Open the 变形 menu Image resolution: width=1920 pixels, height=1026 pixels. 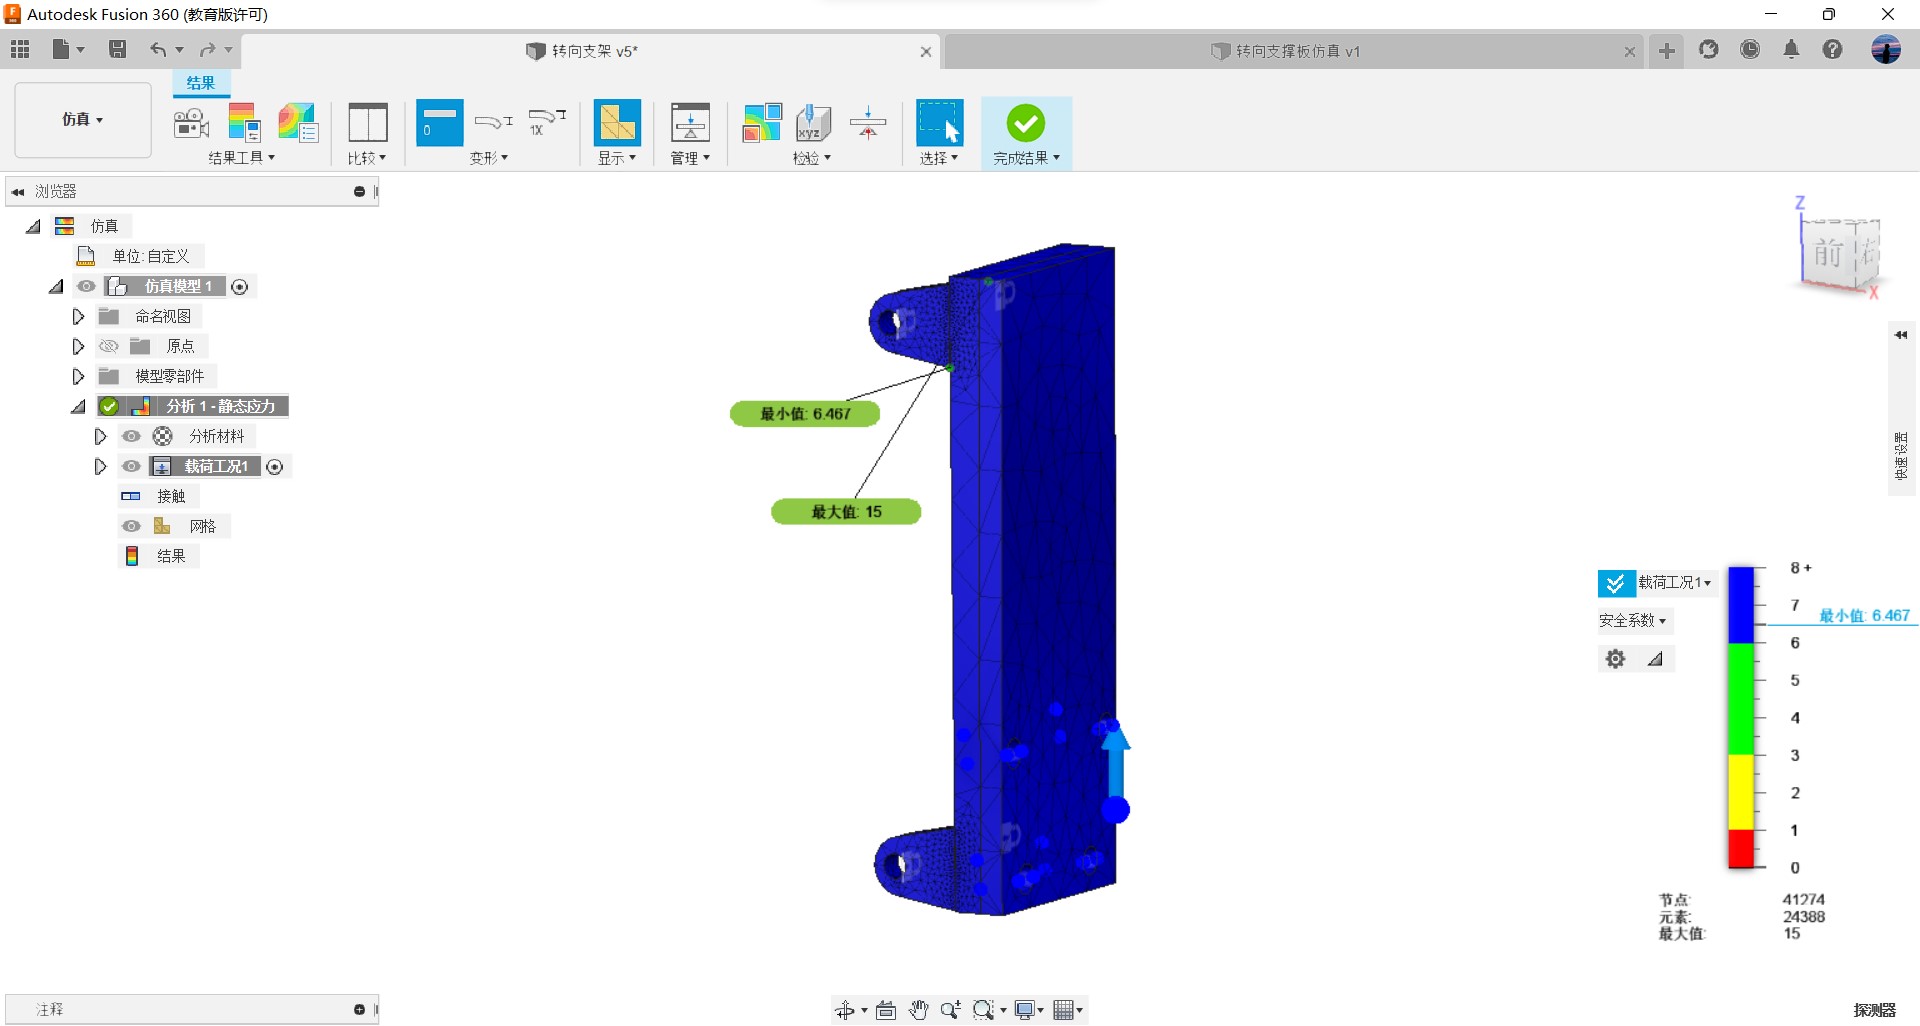click(x=489, y=158)
